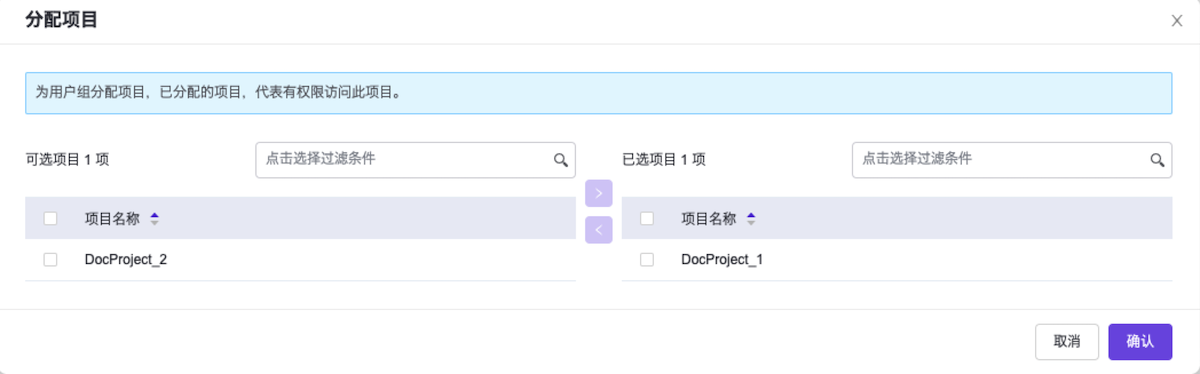Open the 可选项目 filter condition field

(415, 160)
